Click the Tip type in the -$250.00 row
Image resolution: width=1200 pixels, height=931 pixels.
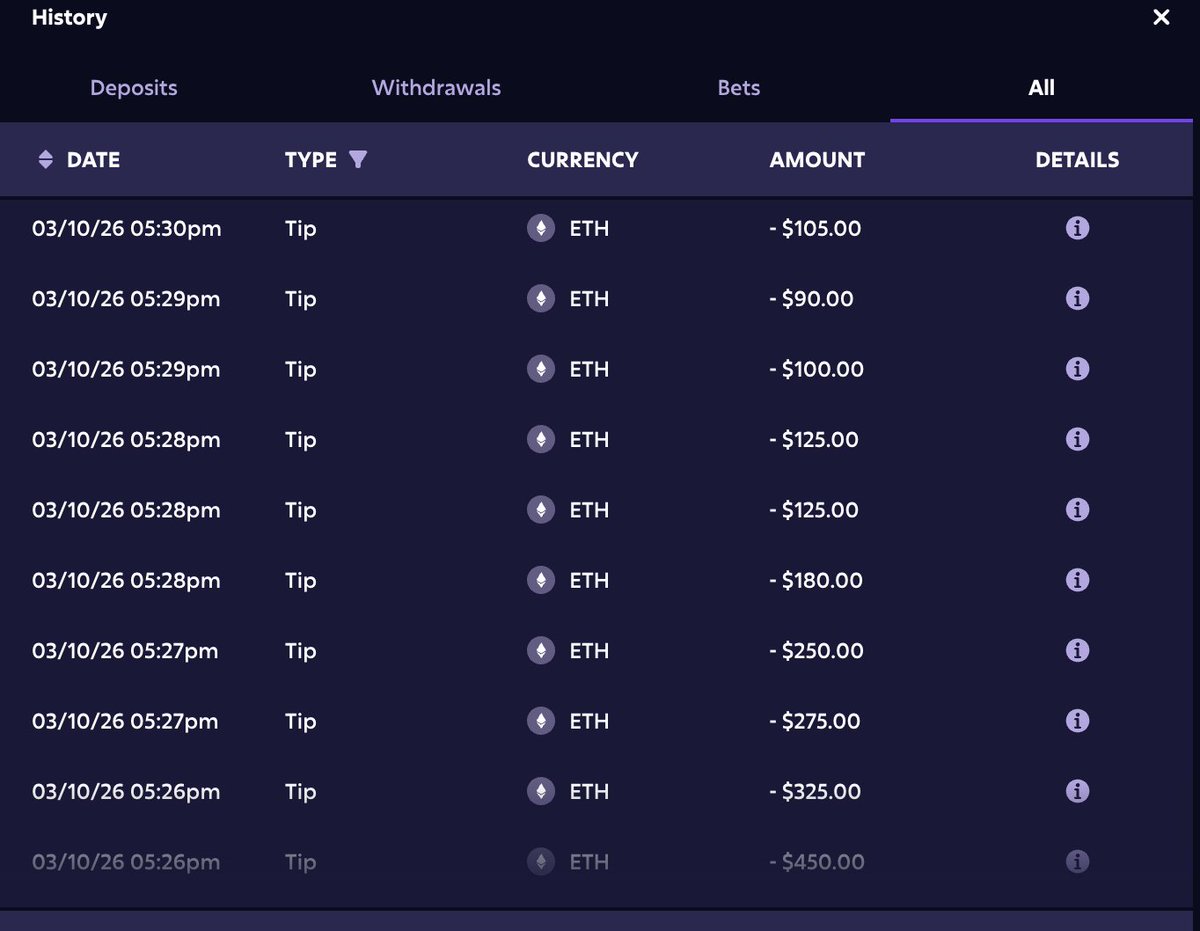pyautogui.click(x=300, y=651)
